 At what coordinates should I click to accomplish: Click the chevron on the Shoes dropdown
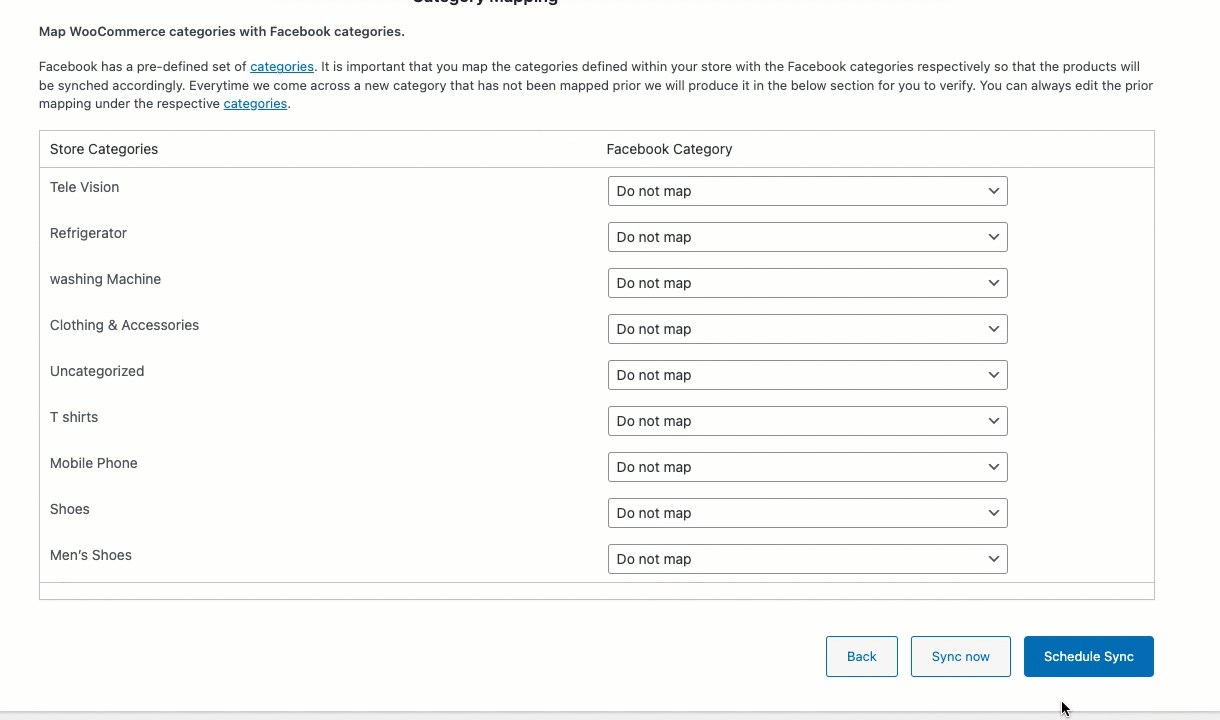(994, 513)
